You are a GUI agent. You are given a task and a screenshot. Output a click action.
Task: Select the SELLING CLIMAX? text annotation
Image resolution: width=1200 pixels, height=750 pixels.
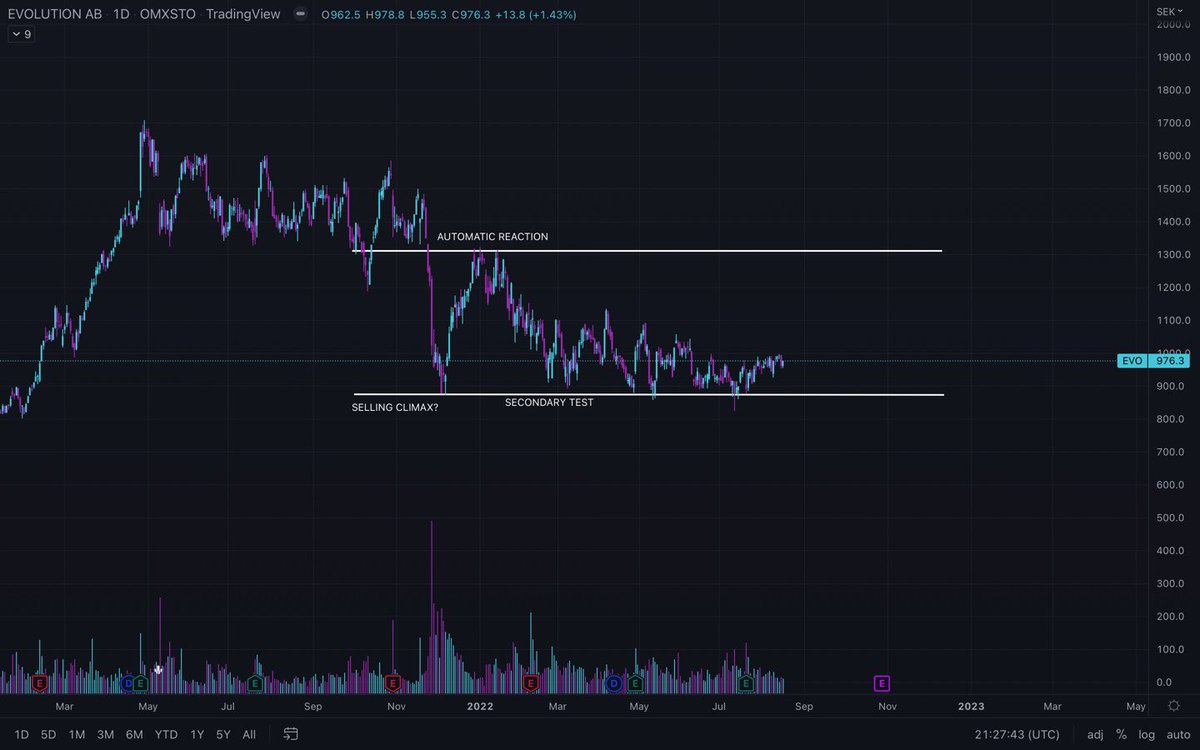click(x=395, y=408)
